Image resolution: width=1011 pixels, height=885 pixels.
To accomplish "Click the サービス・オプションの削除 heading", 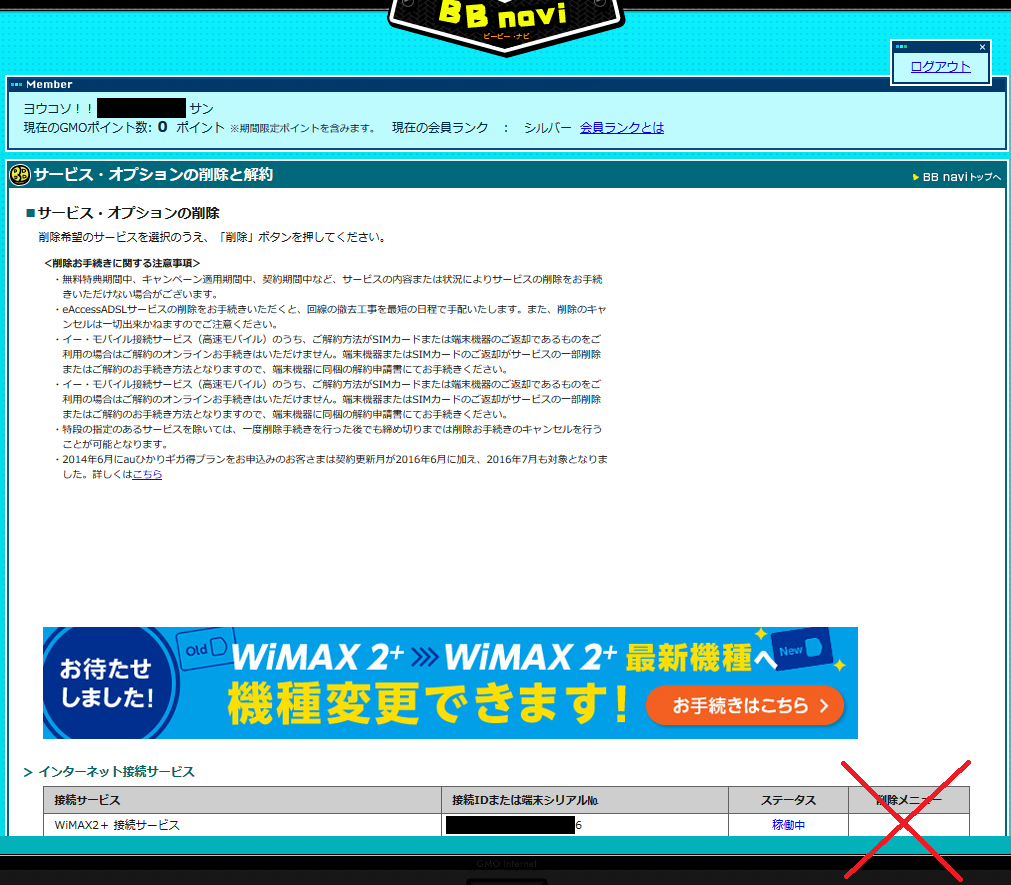I will pos(128,213).
